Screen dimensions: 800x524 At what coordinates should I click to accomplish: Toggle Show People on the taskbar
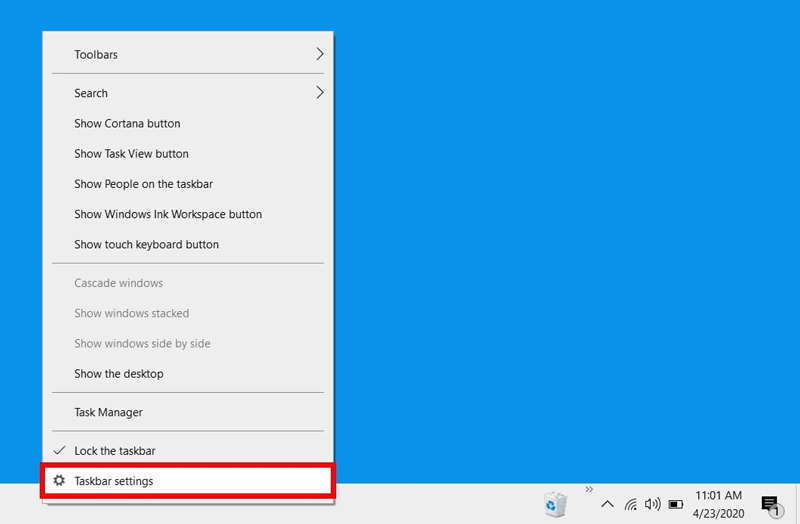188,184
